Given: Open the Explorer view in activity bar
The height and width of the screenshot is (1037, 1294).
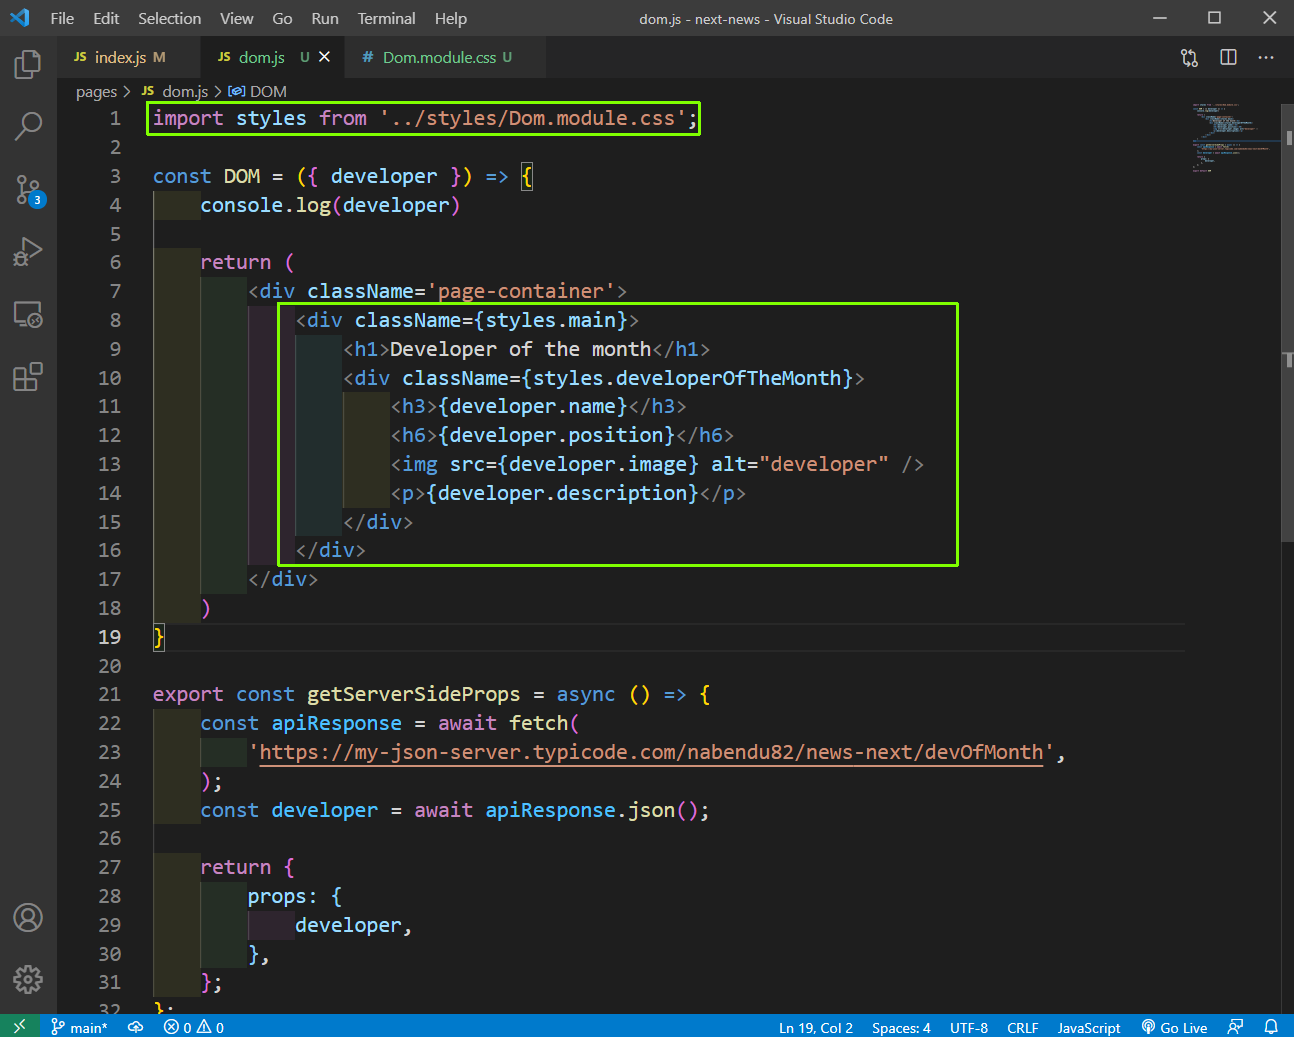Looking at the screenshot, I should pos(28,65).
